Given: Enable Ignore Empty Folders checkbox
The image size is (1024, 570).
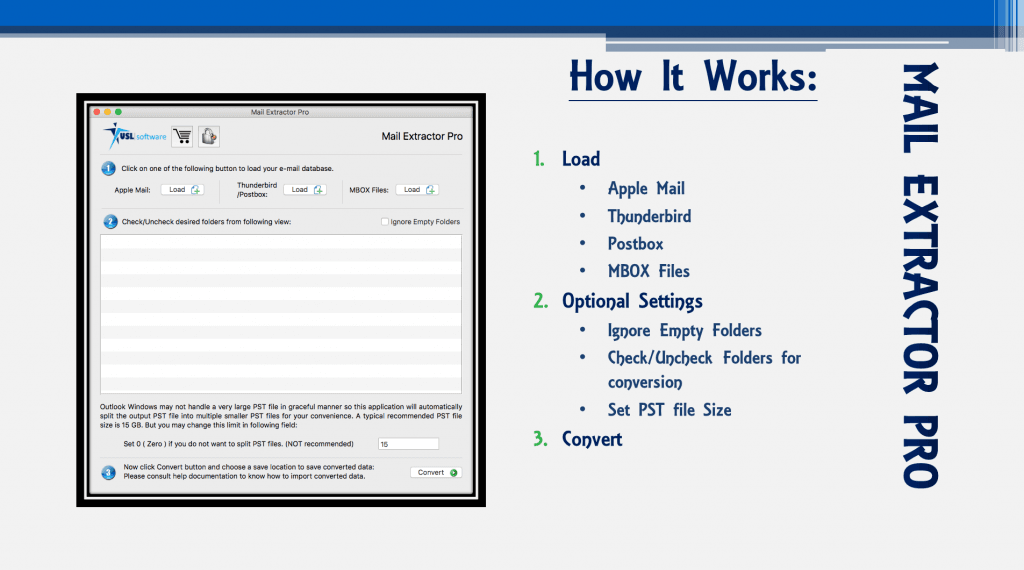Looking at the screenshot, I should tap(385, 222).
